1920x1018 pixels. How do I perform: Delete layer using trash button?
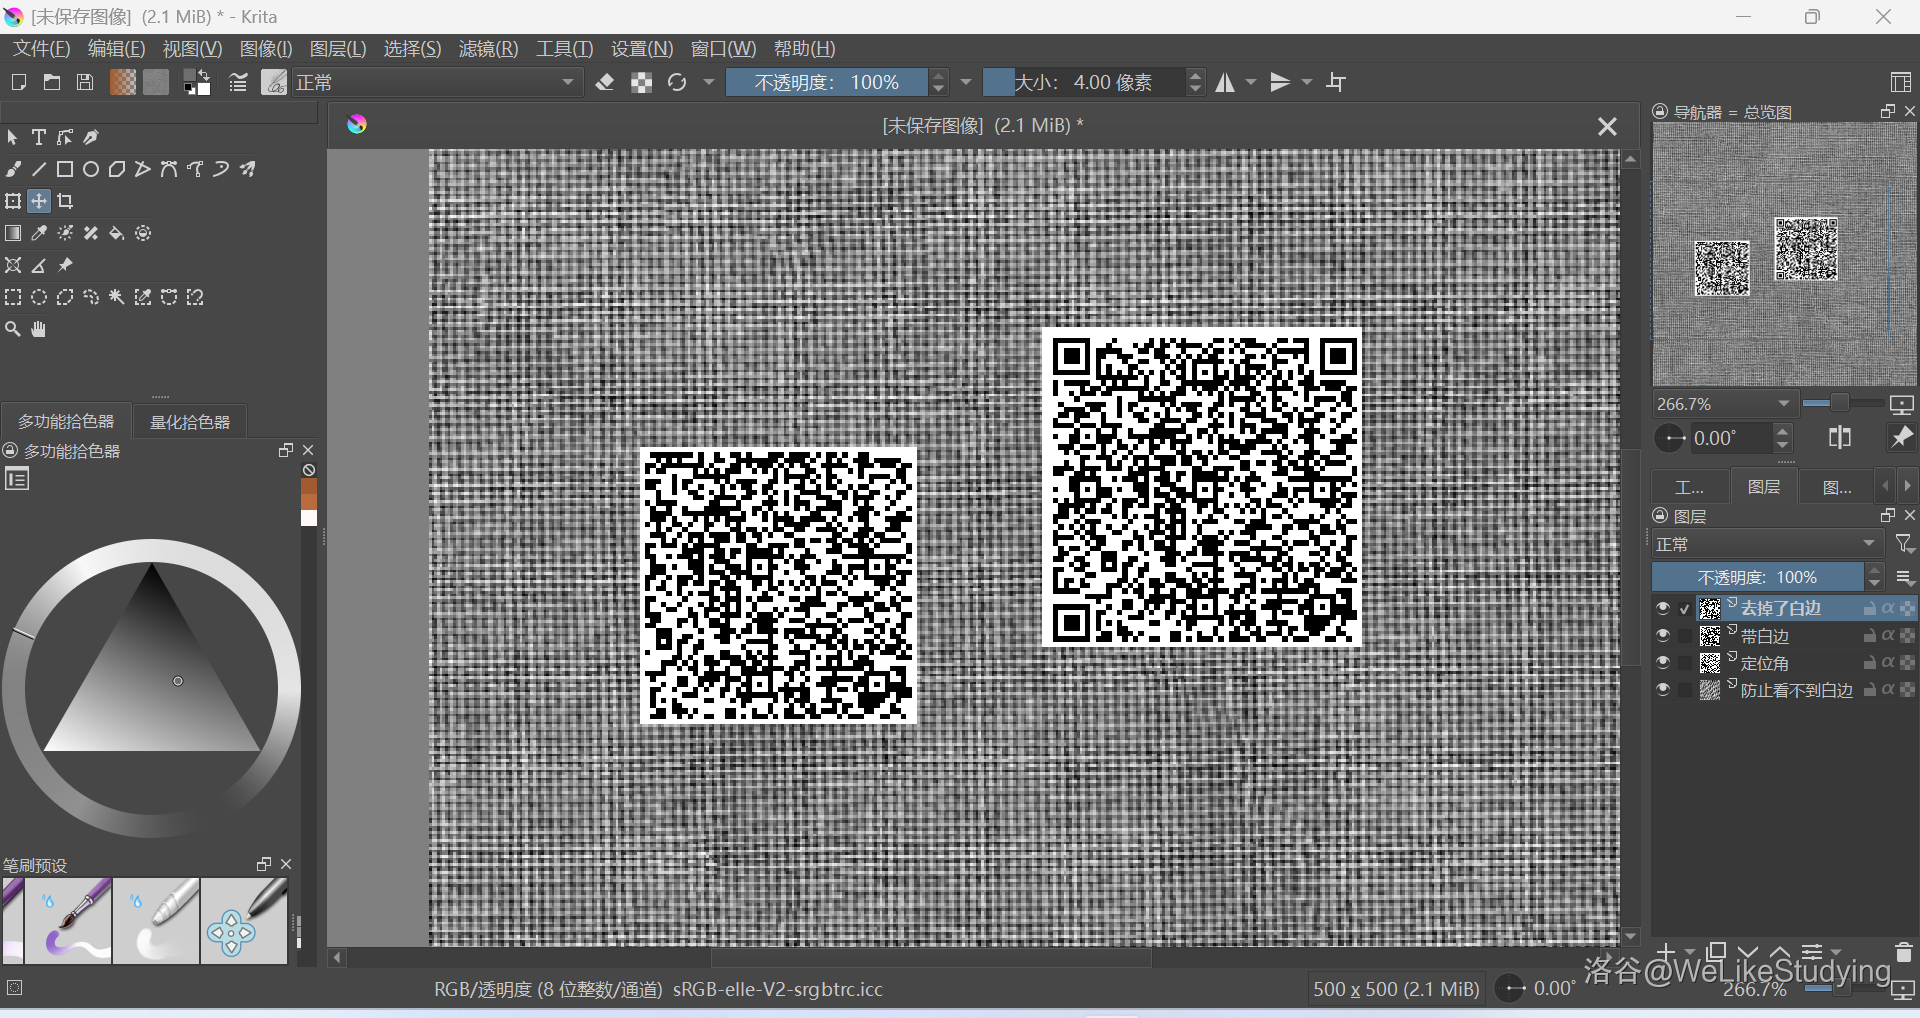[x=1903, y=952]
